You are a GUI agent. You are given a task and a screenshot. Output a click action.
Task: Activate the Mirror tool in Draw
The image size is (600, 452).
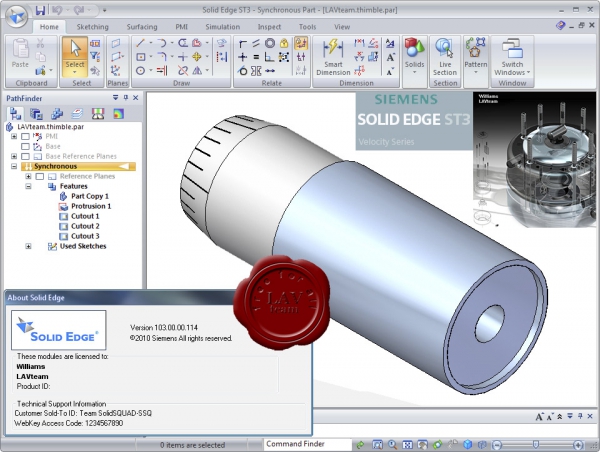pyautogui.click(x=197, y=71)
